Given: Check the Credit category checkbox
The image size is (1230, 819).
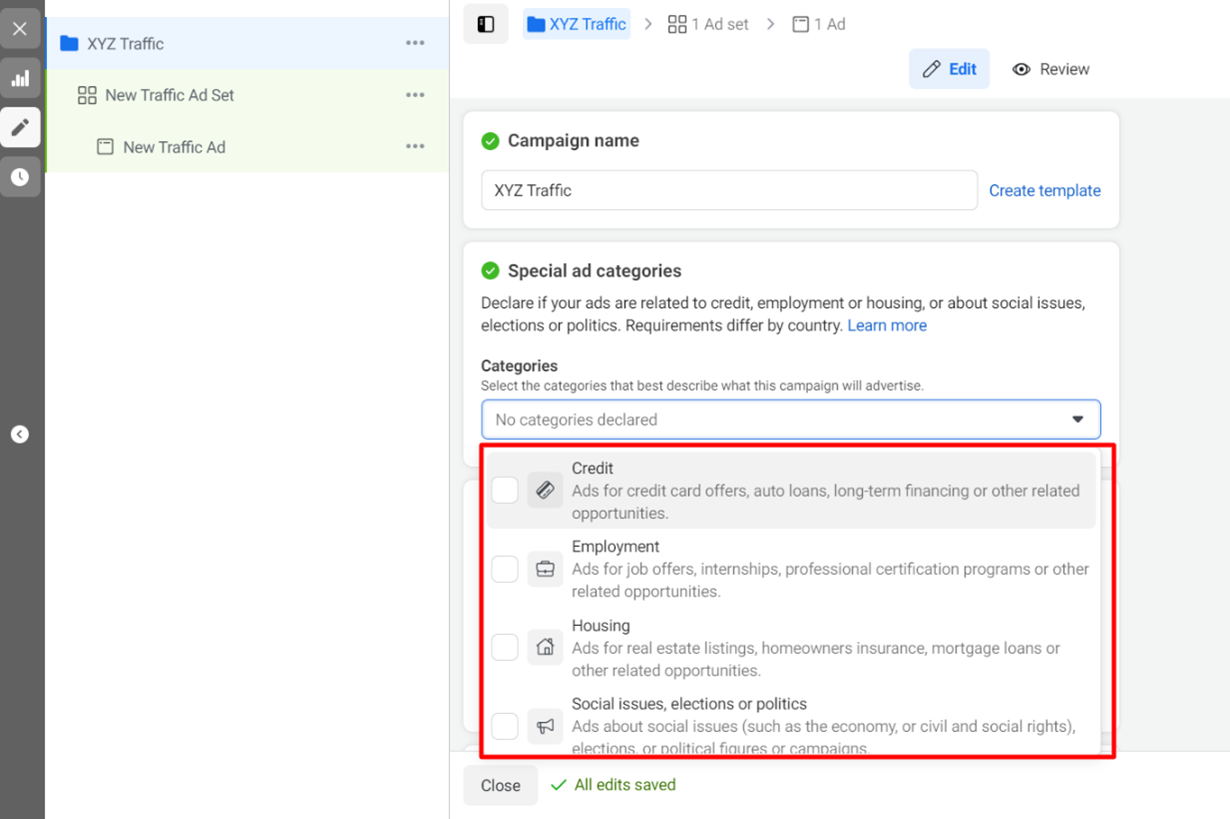Looking at the screenshot, I should coord(505,490).
